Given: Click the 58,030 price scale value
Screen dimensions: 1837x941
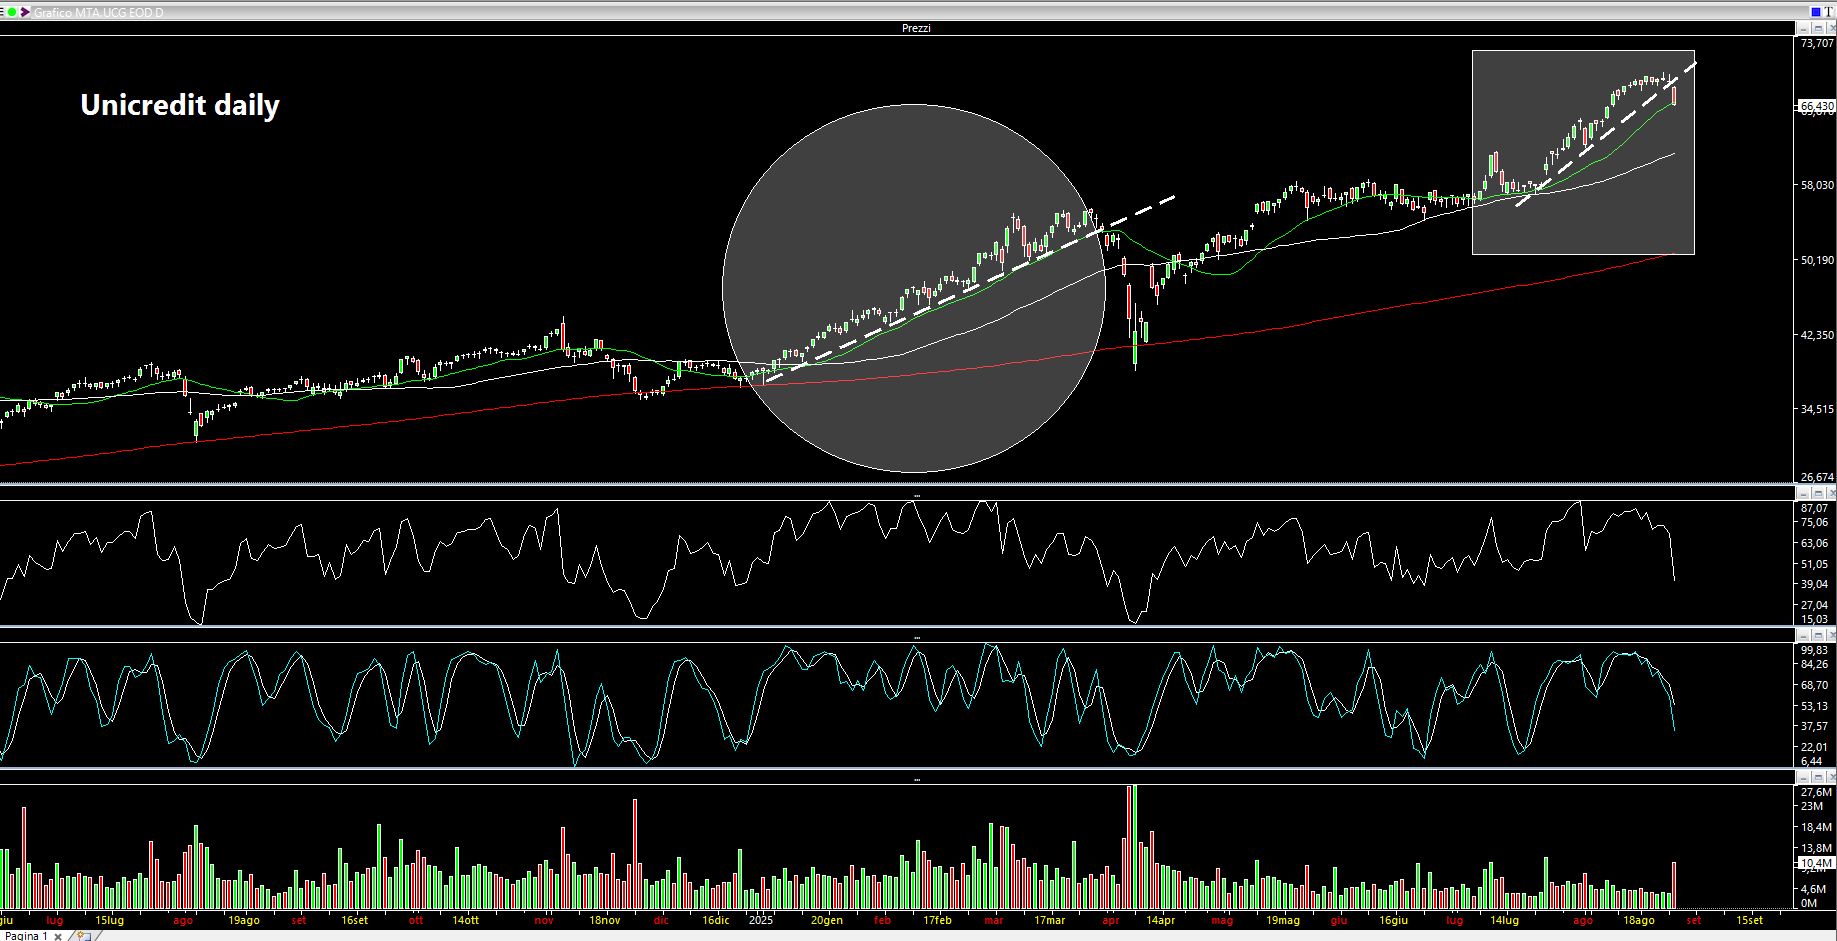Looking at the screenshot, I should pos(1816,185).
